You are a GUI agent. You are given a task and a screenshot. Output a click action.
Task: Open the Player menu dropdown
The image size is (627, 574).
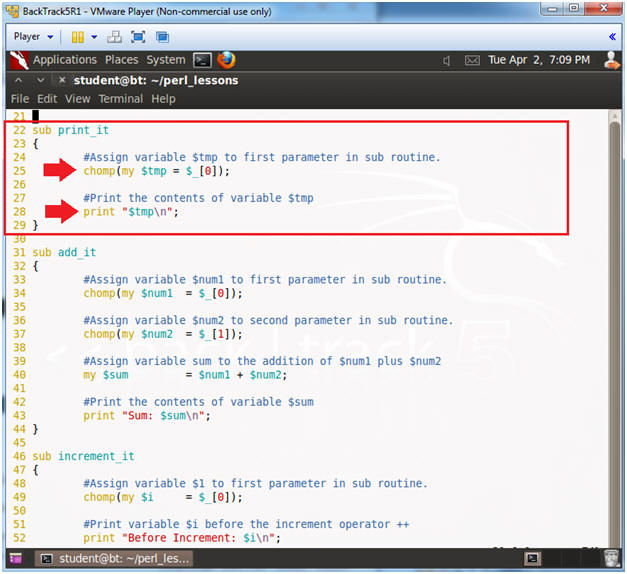point(33,37)
